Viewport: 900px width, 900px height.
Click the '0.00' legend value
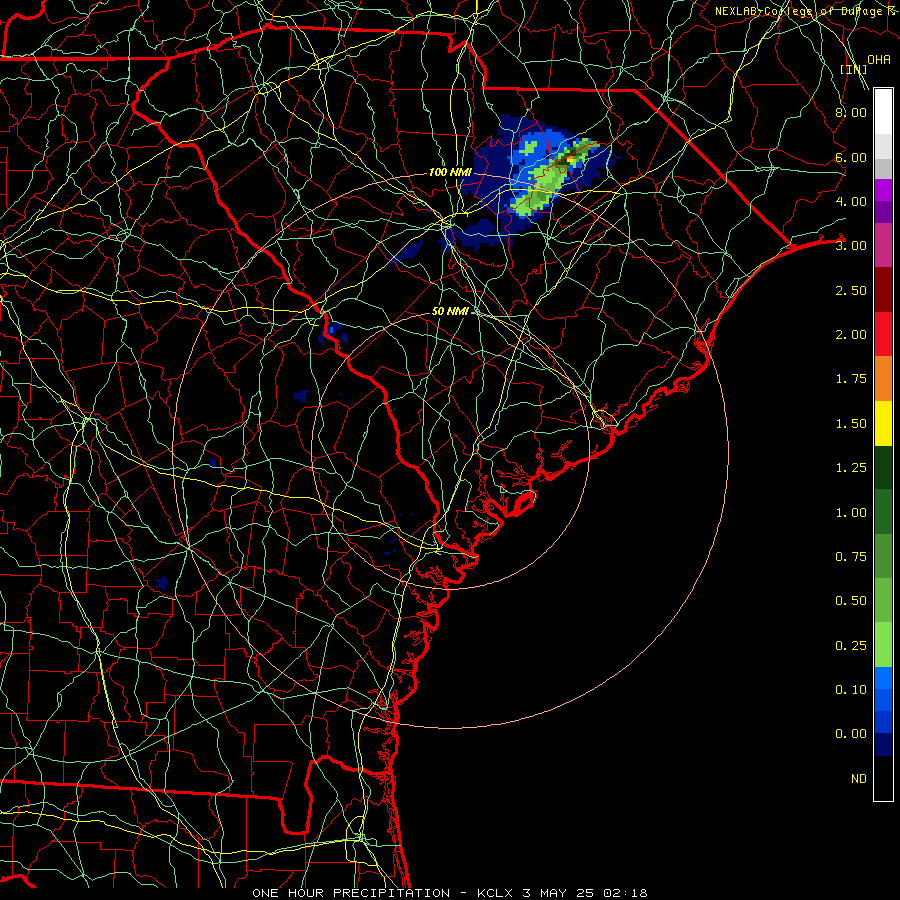click(851, 734)
